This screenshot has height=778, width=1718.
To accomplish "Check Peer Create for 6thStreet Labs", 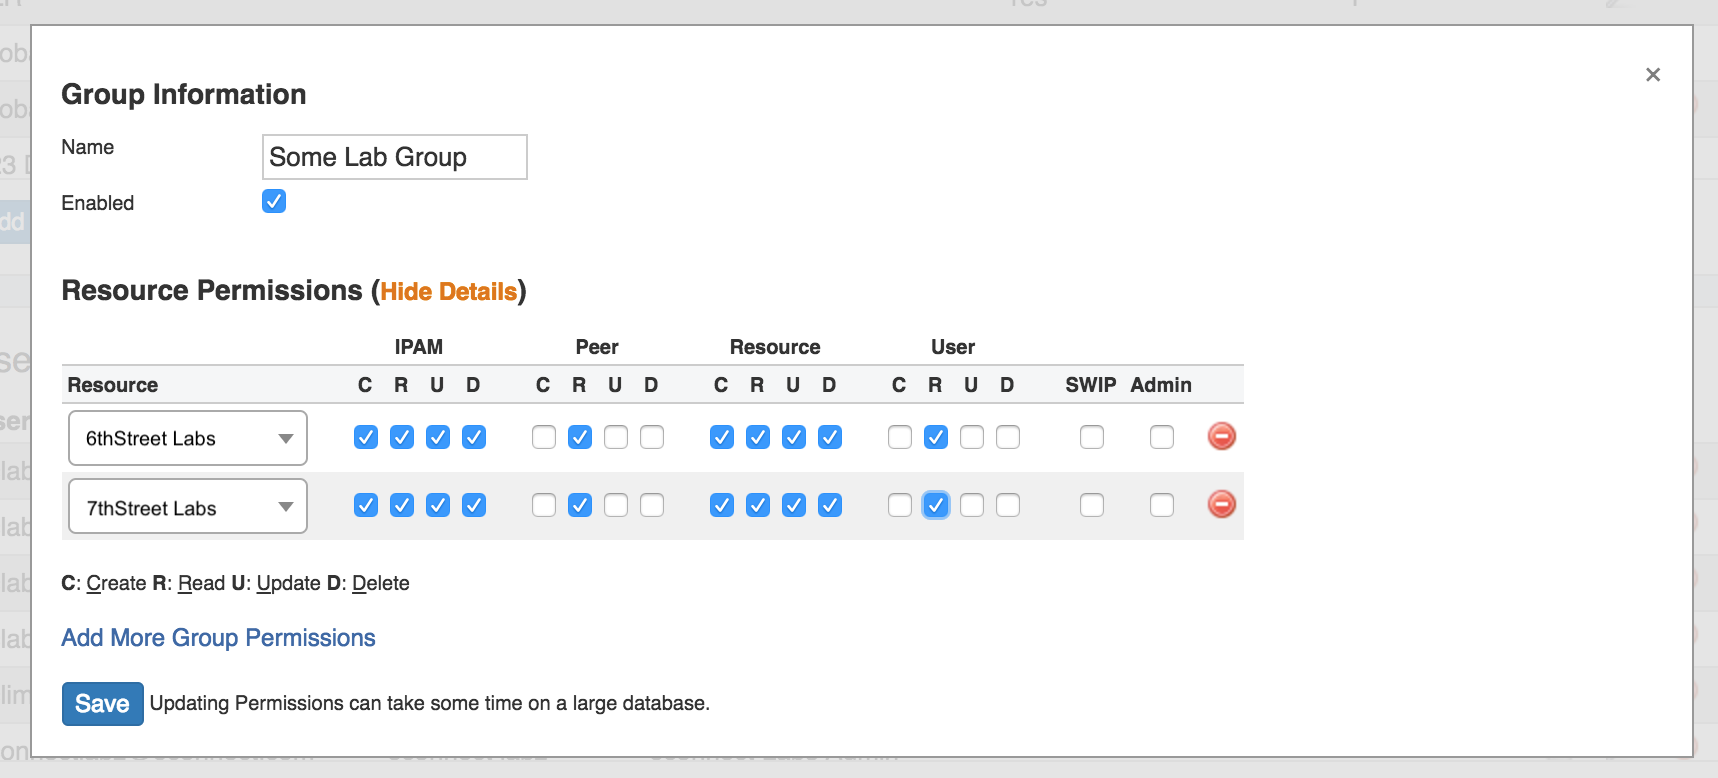I will tap(544, 437).
